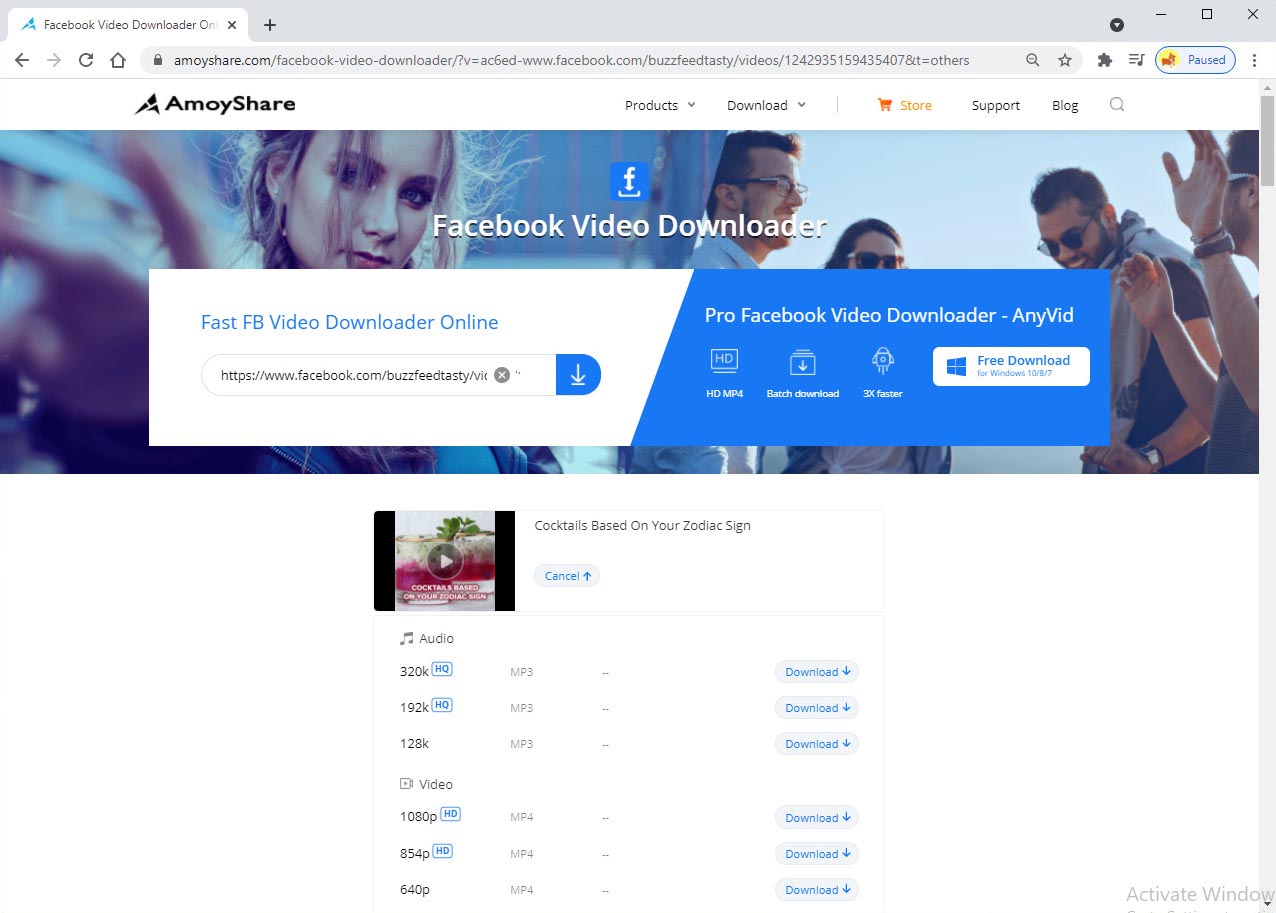Click the 3X faster rocket icon
The width and height of the screenshot is (1276, 913).
click(x=882, y=361)
